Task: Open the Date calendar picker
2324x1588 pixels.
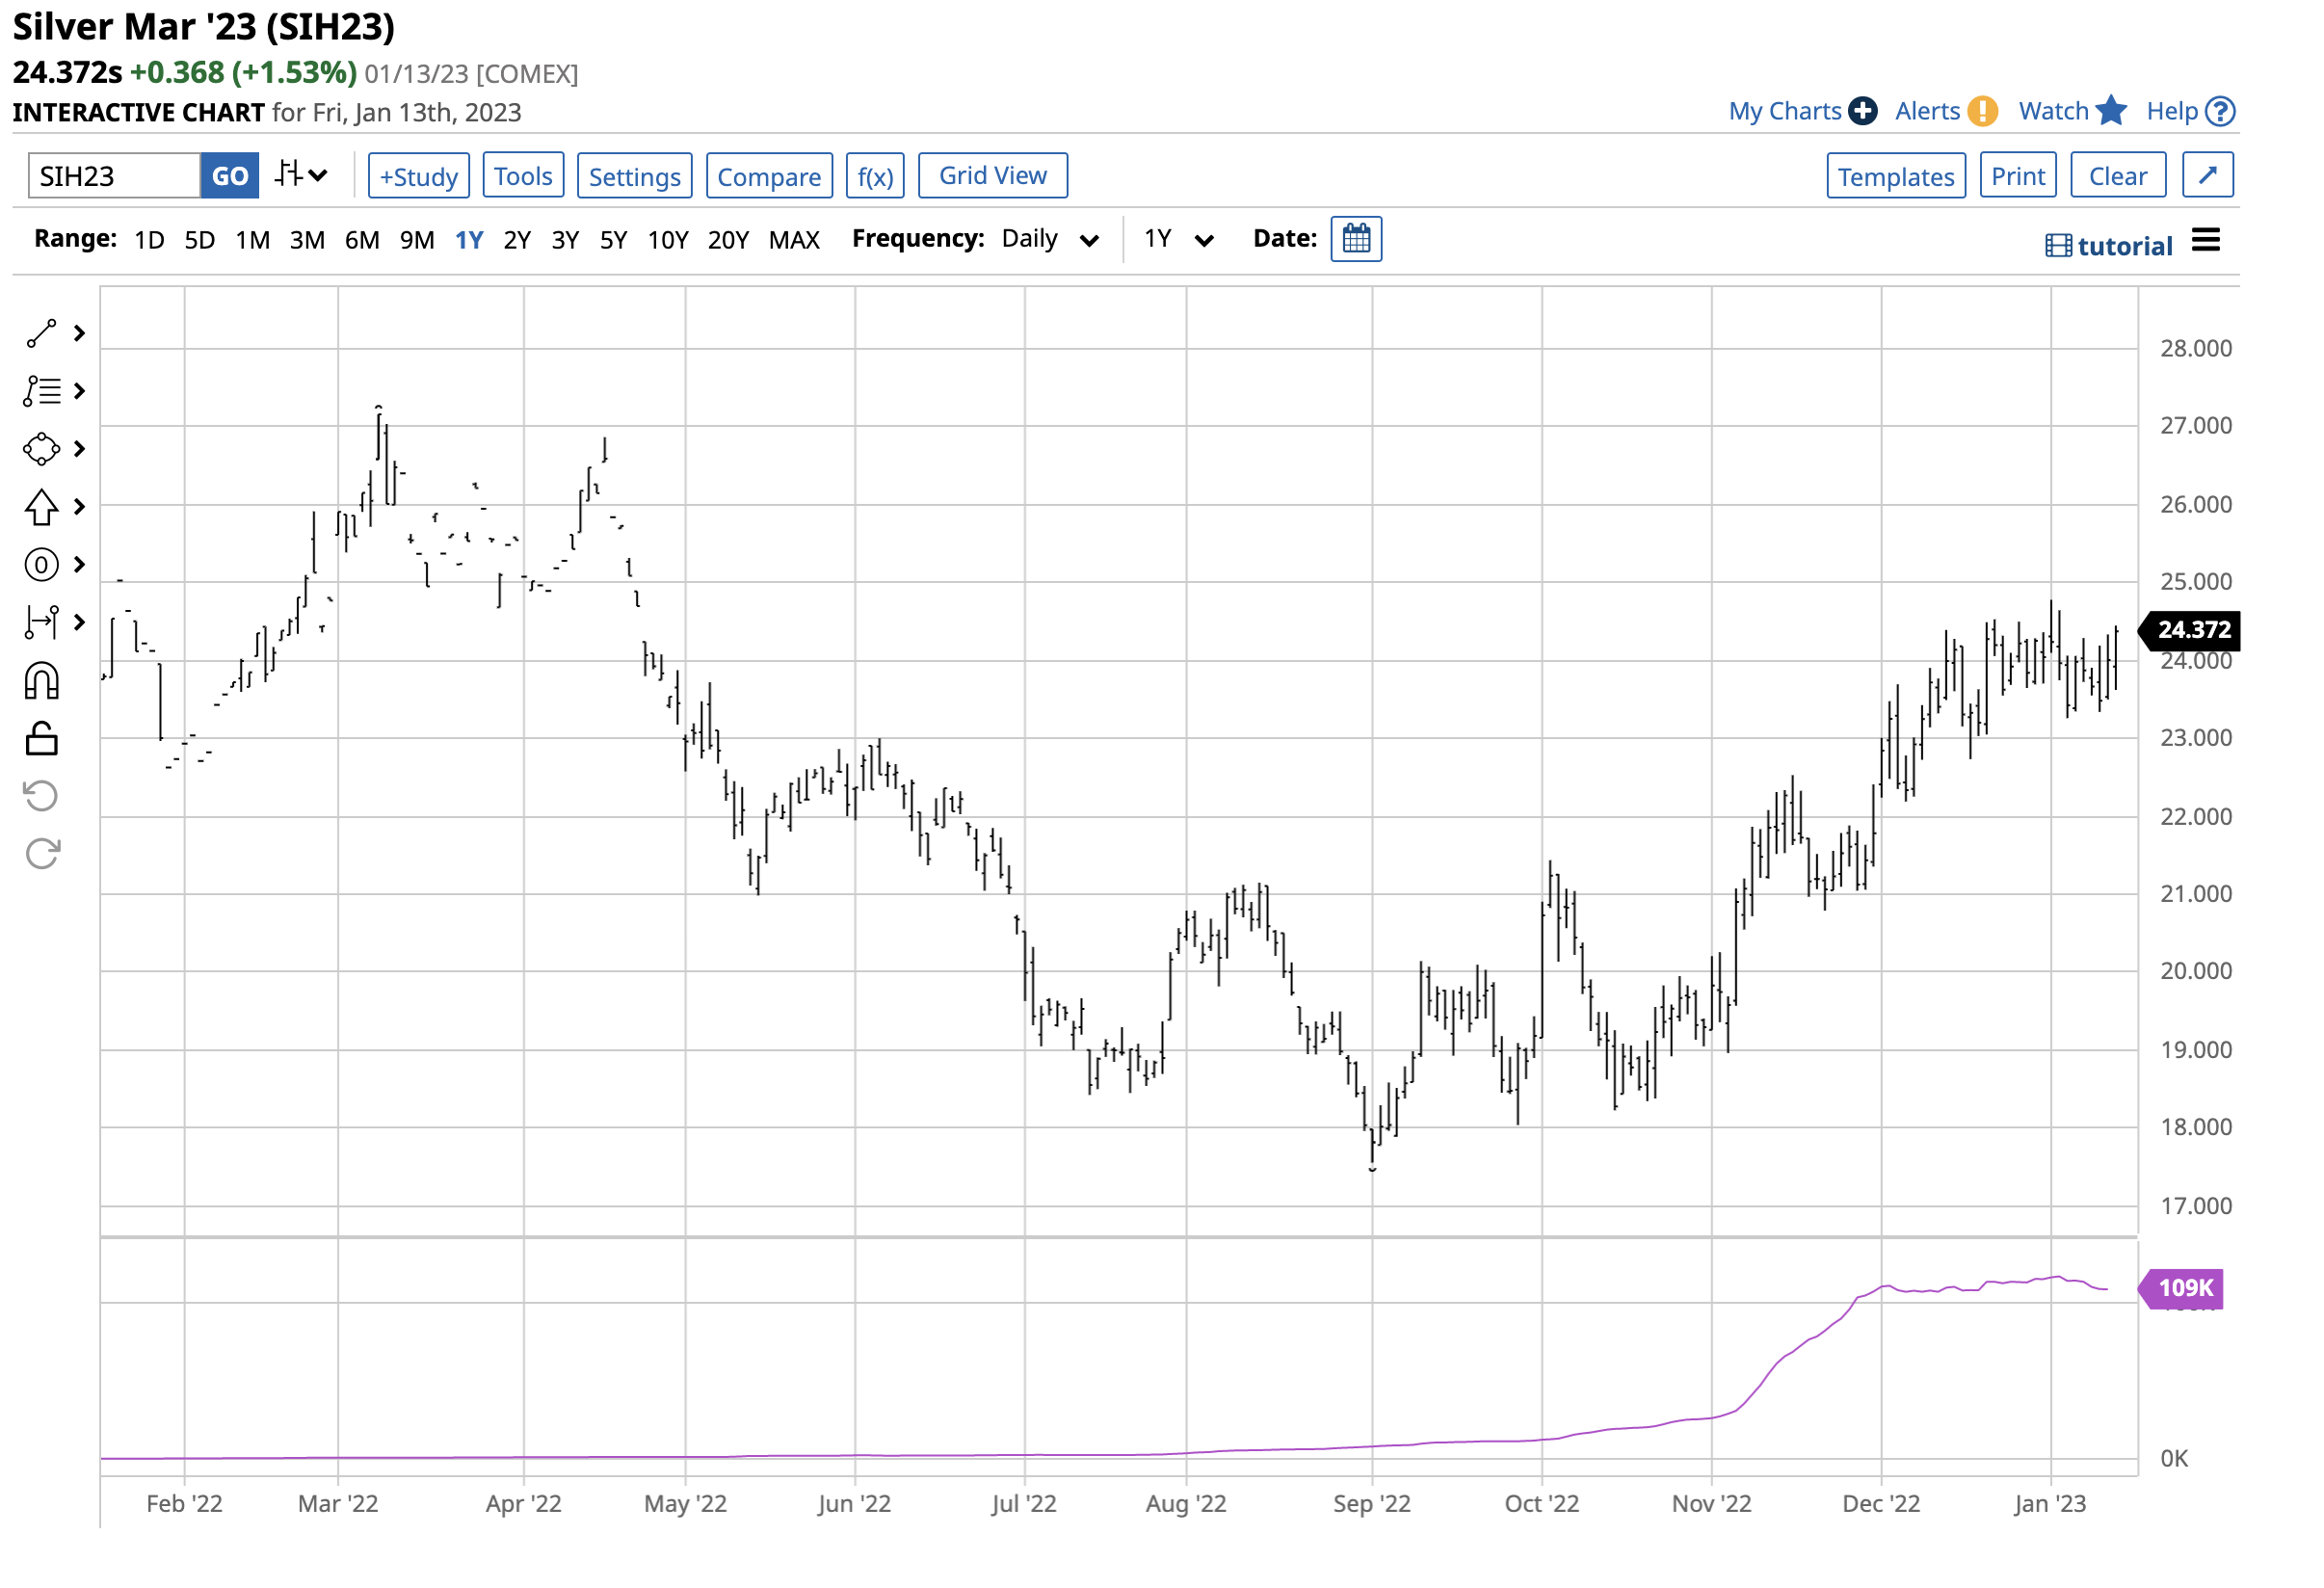Action: pos(1356,238)
